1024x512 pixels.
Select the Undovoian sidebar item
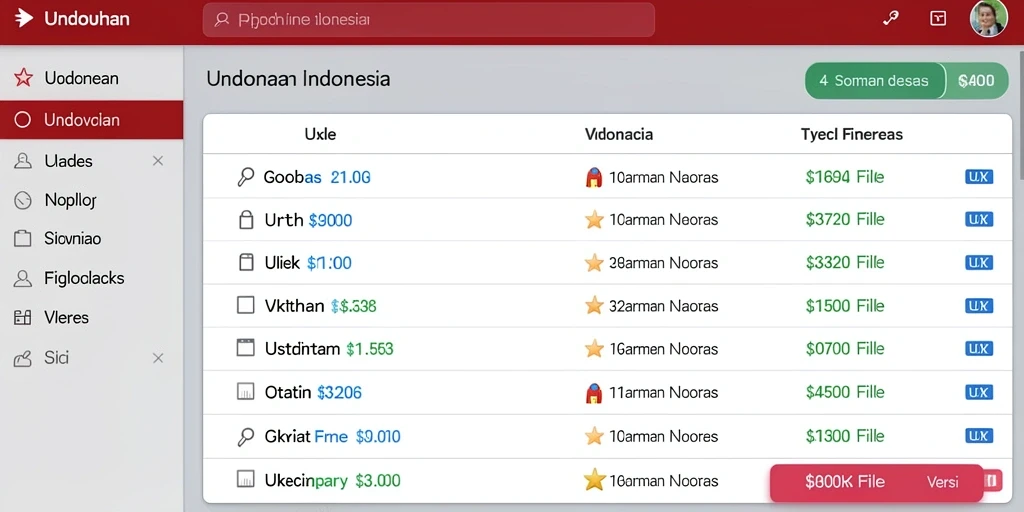(91, 120)
